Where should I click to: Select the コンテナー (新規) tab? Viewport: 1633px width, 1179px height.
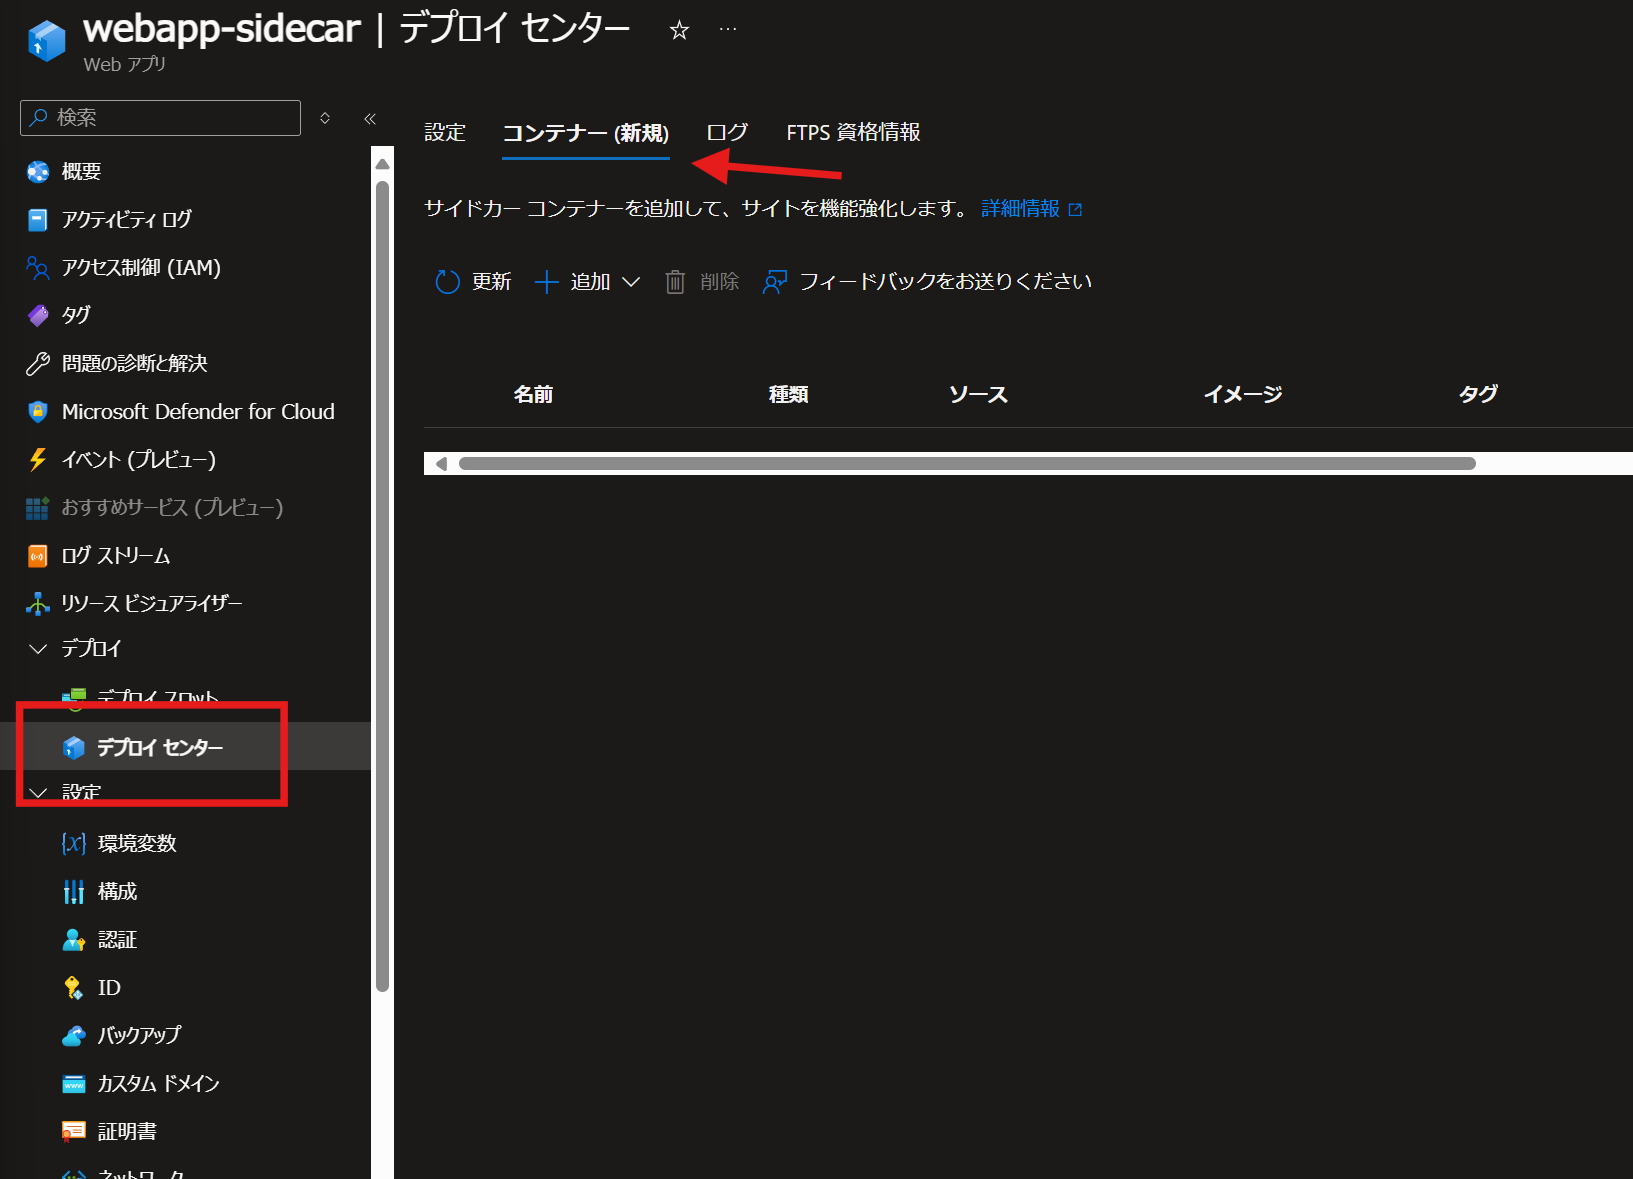pos(586,133)
